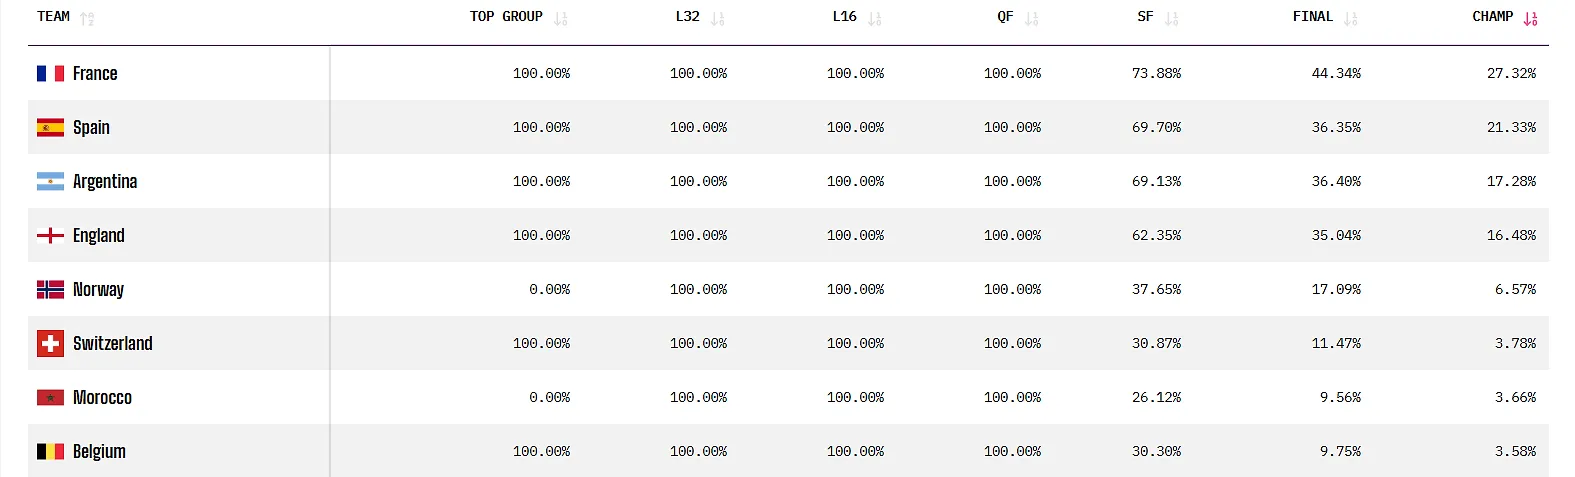The height and width of the screenshot is (477, 1575).
Task: Sort by TOP GROUP arrow icon
Action: pyautogui.click(x=561, y=18)
